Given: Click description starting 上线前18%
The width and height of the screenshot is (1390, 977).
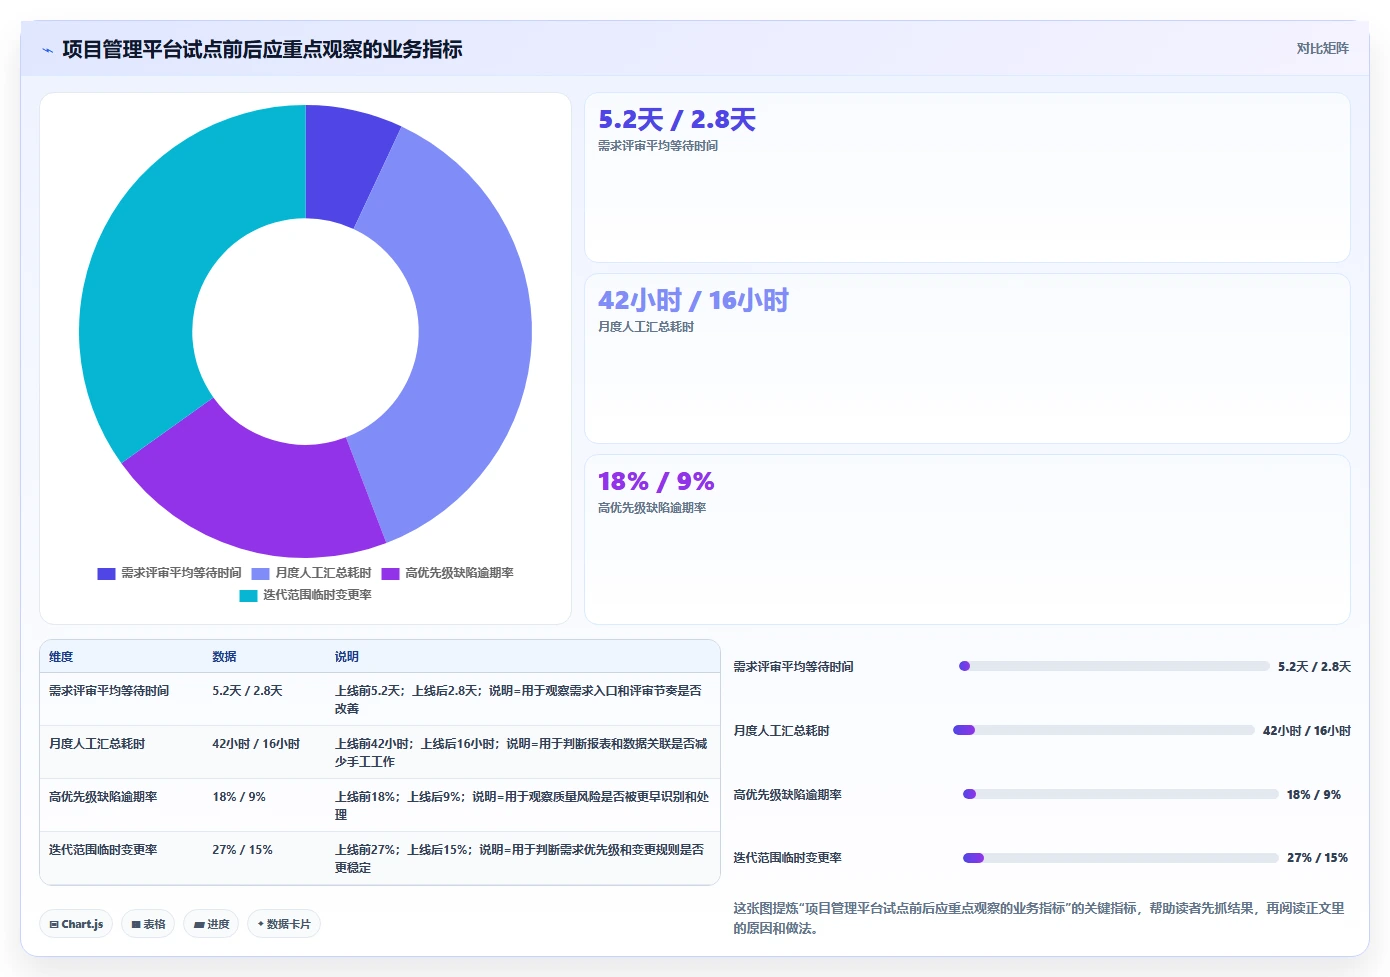Looking at the screenshot, I should [522, 805].
